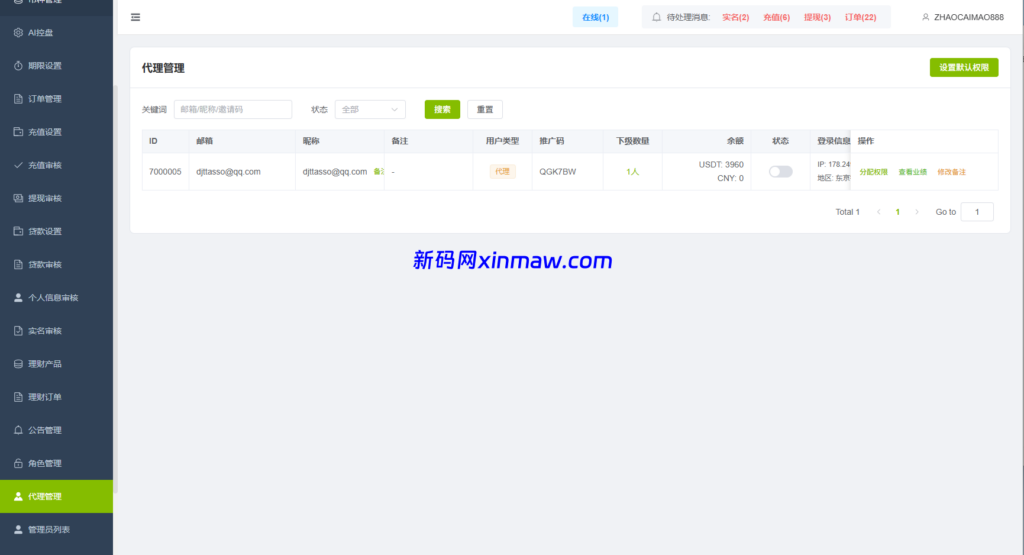
Task: Click the 代理 user type tag
Action: click(502, 172)
